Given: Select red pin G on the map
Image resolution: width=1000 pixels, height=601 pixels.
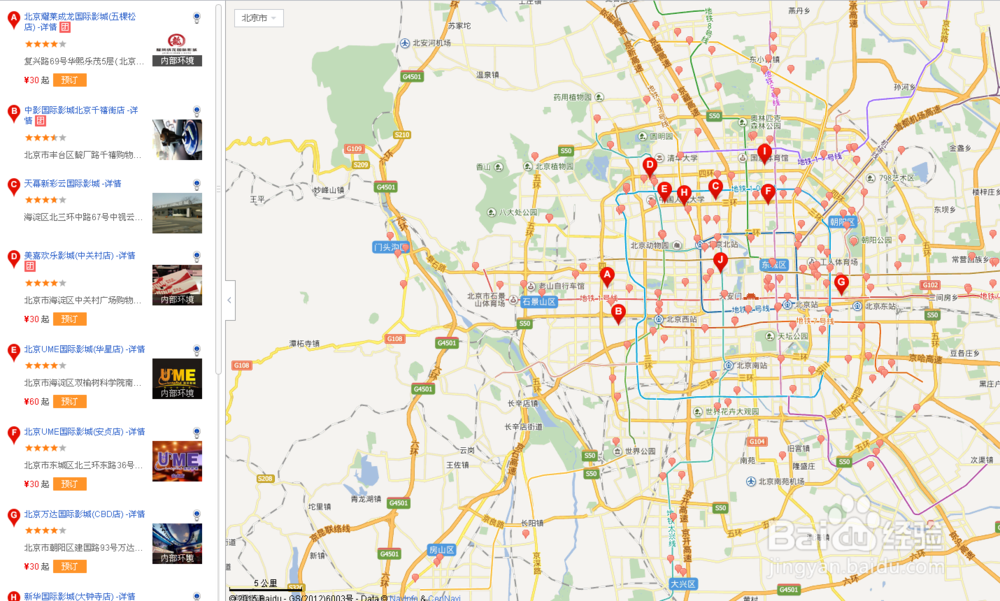Looking at the screenshot, I should (841, 283).
